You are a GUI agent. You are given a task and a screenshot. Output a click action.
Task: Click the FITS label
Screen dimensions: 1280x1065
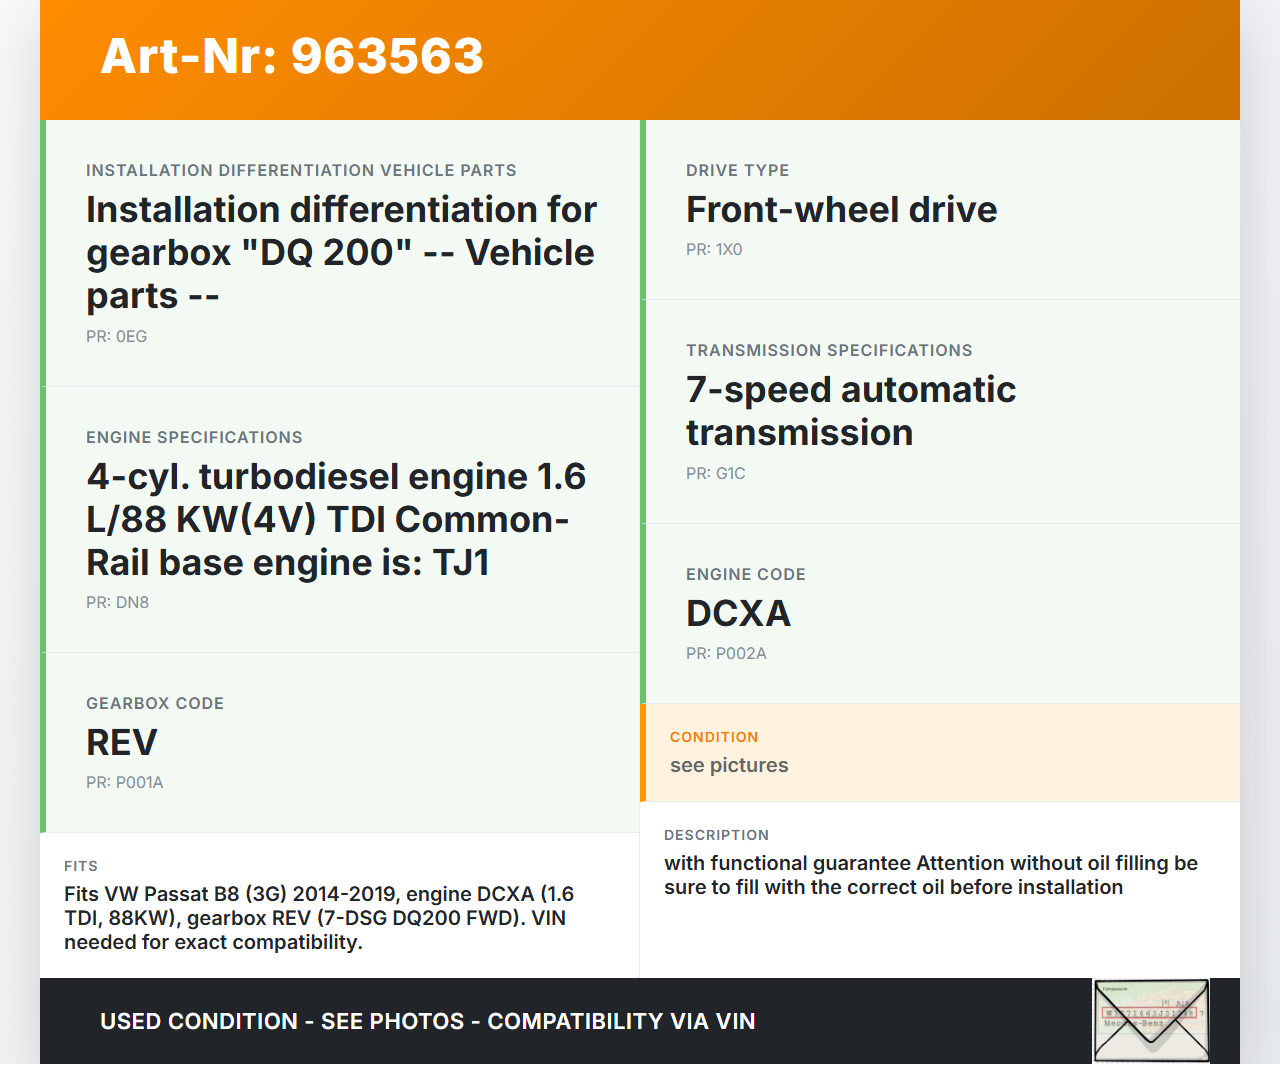tap(81, 866)
